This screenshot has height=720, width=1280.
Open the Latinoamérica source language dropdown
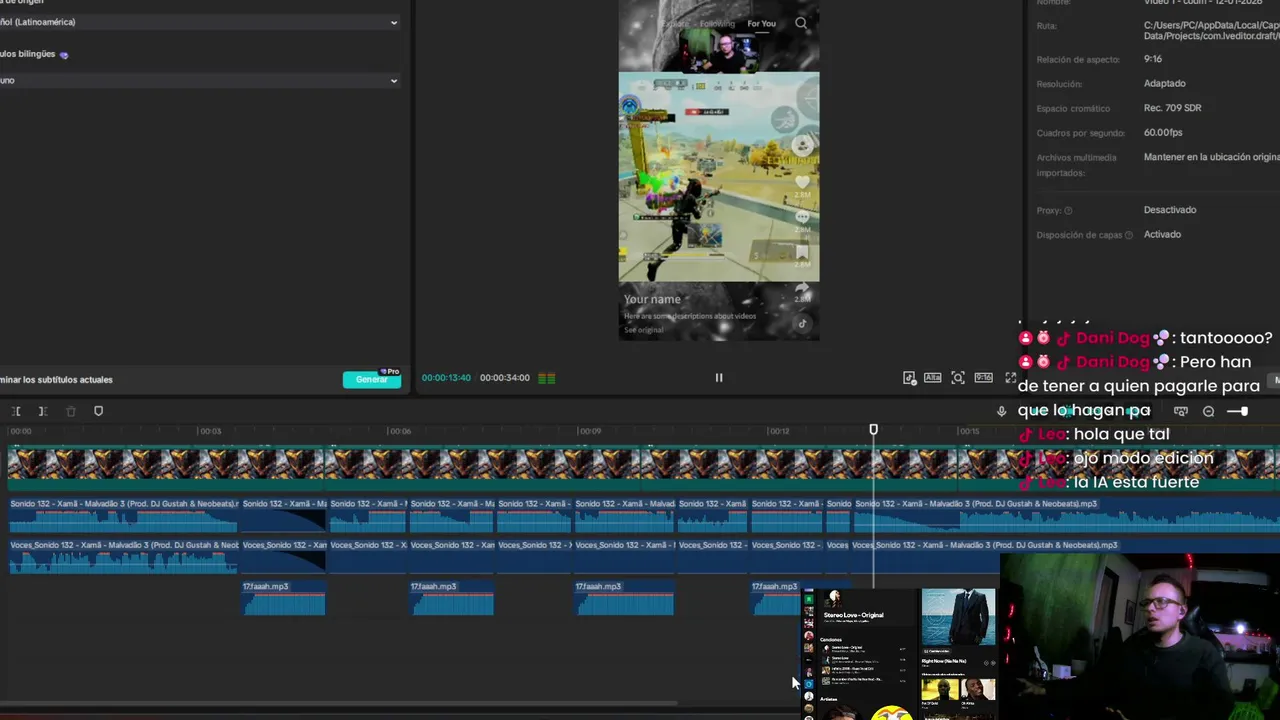(x=200, y=22)
